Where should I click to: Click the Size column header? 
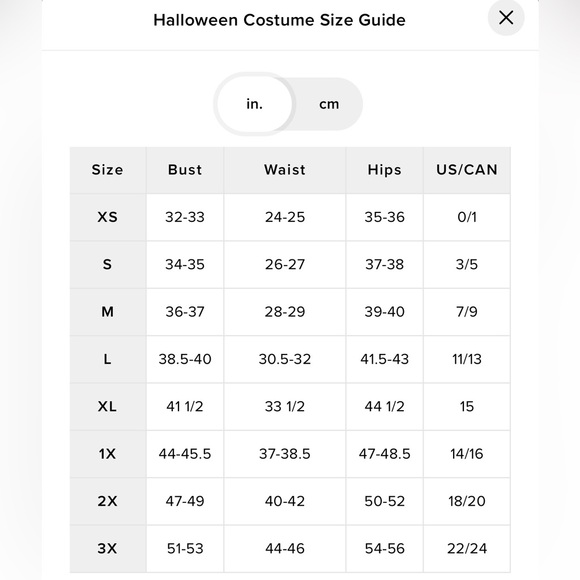pyautogui.click(x=108, y=170)
